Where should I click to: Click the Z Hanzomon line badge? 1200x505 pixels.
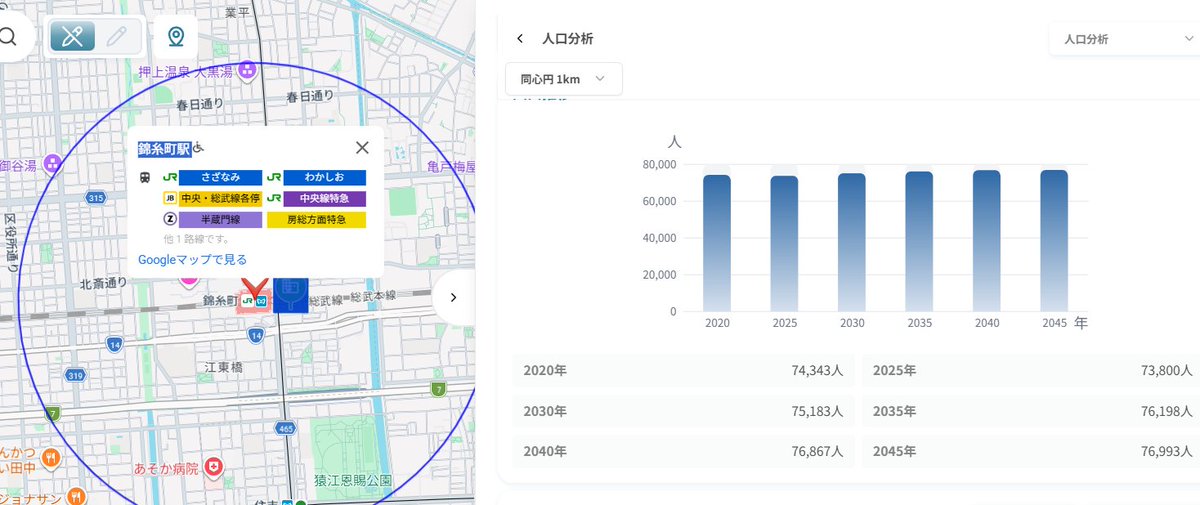click(170, 219)
